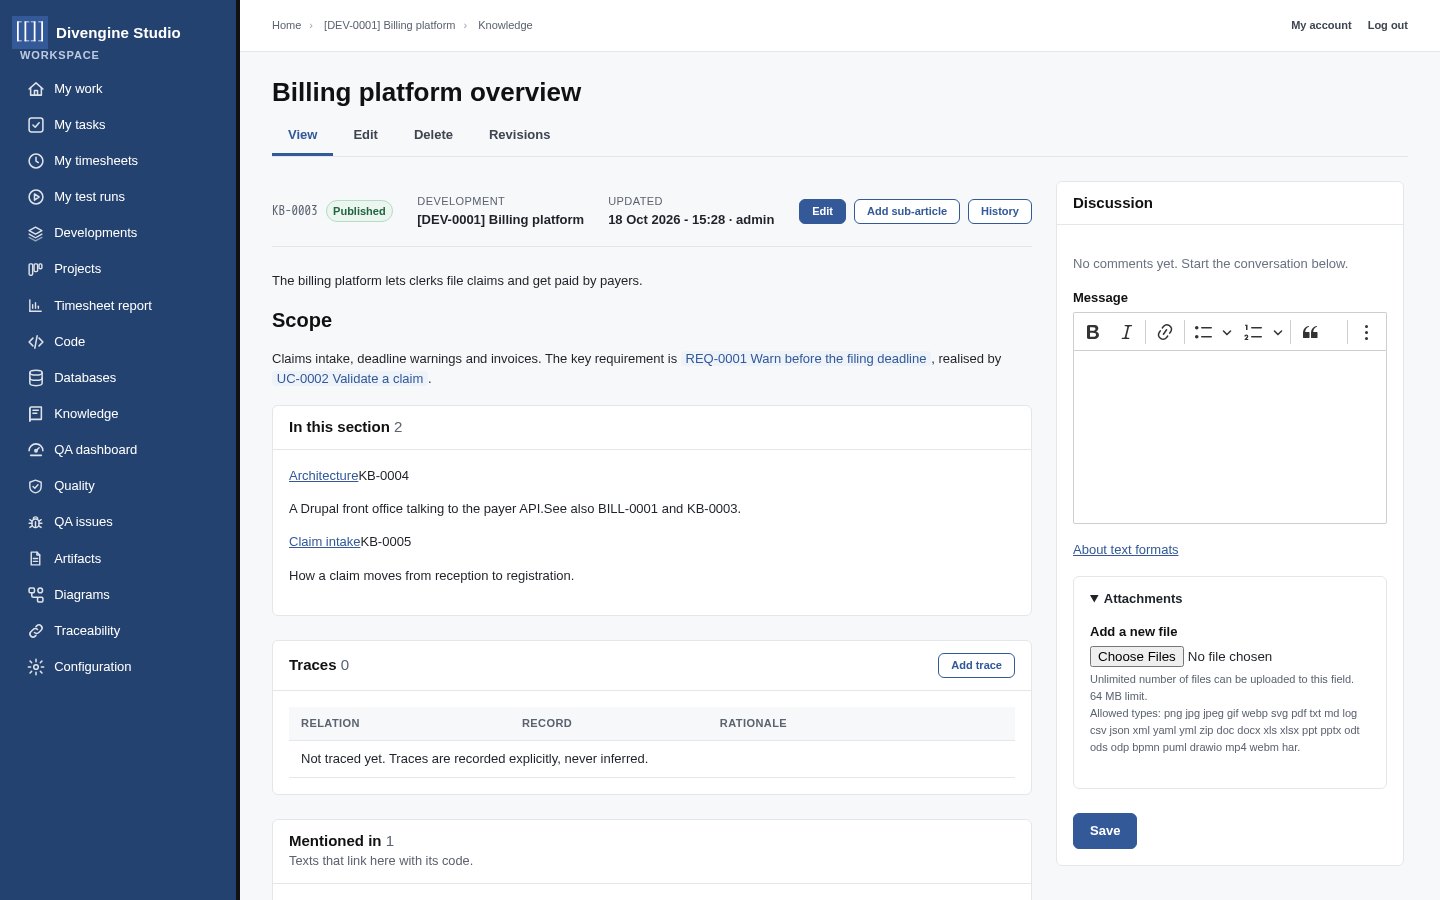Click inside the Message text area
Viewport: 1440px width, 900px height.
pos(1230,437)
